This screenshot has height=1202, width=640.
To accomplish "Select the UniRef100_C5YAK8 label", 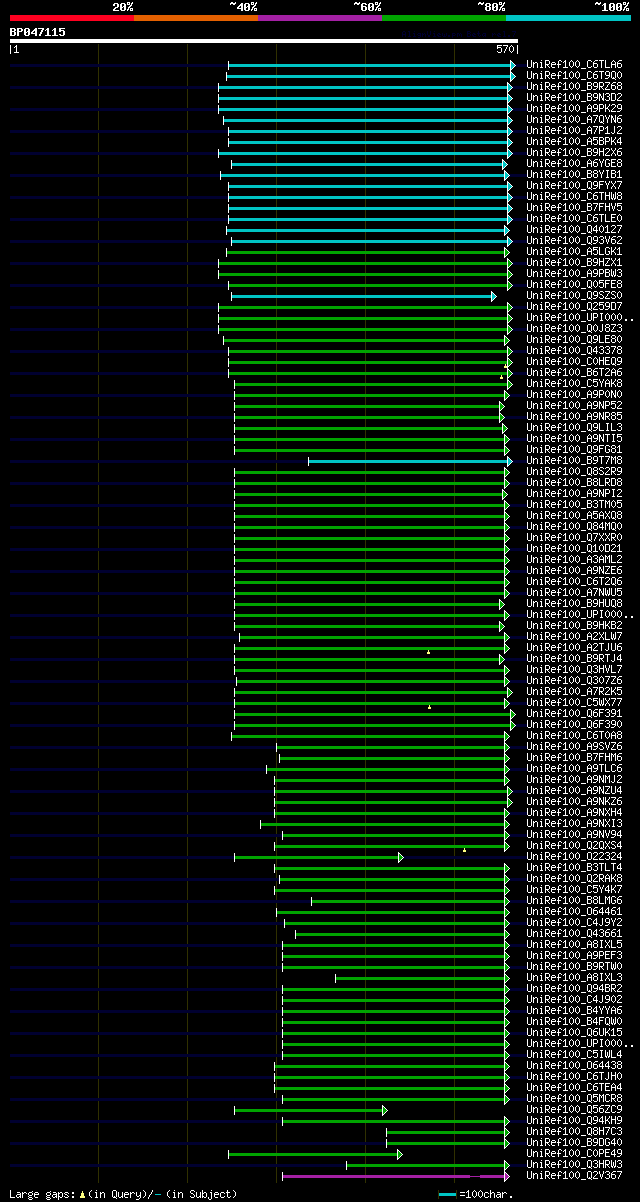I will point(574,383).
